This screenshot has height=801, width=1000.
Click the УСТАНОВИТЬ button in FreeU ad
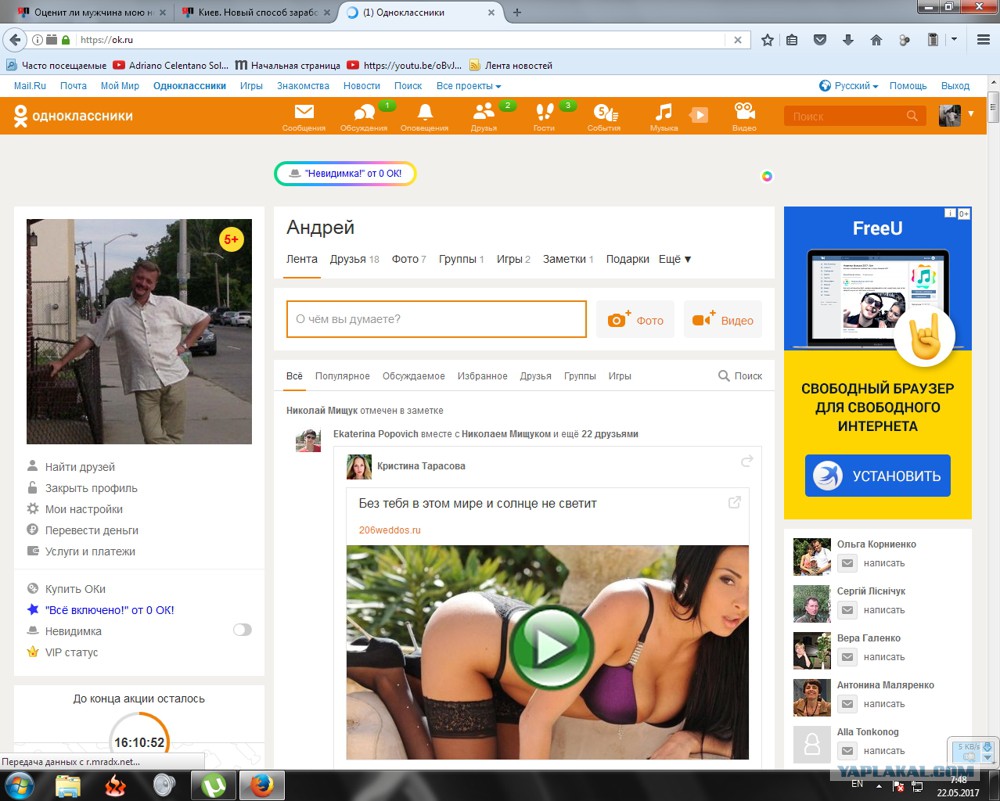[878, 476]
